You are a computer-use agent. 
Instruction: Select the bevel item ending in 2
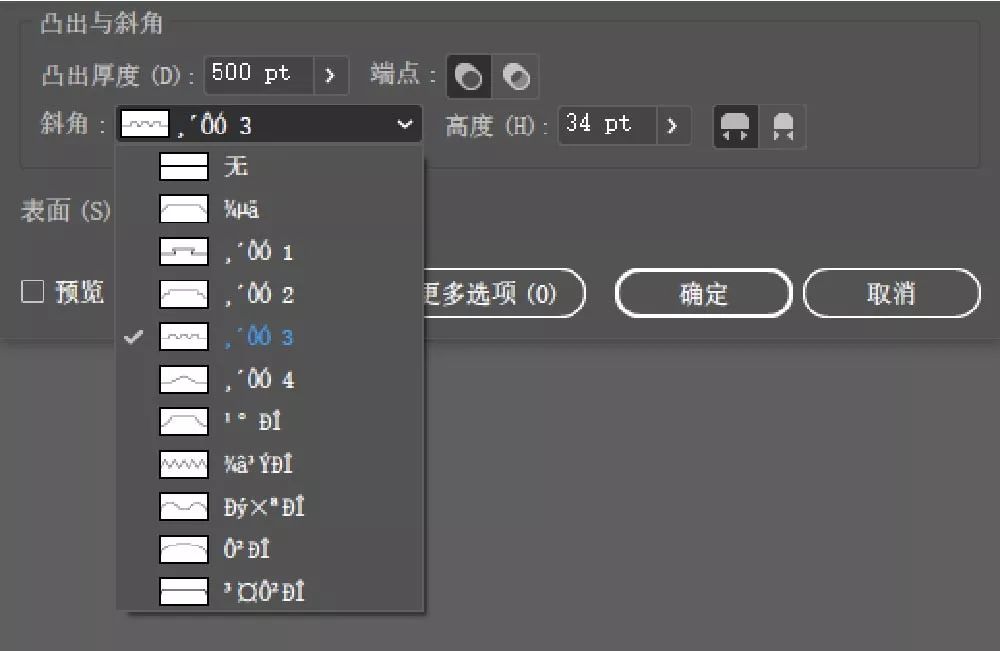(x=258, y=295)
